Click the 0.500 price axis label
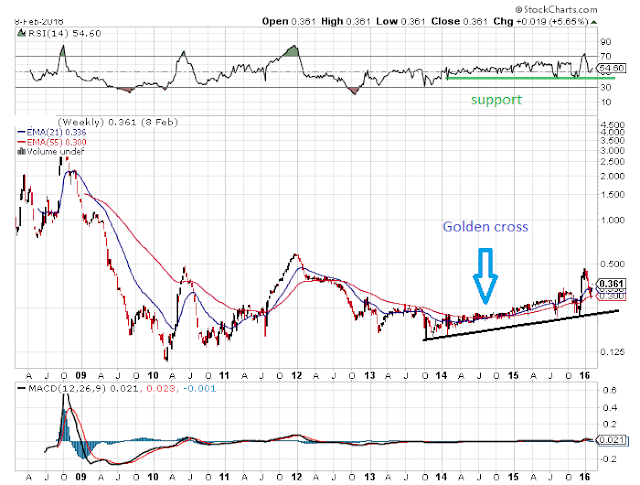This screenshot has width=640, height=485. 613,264
